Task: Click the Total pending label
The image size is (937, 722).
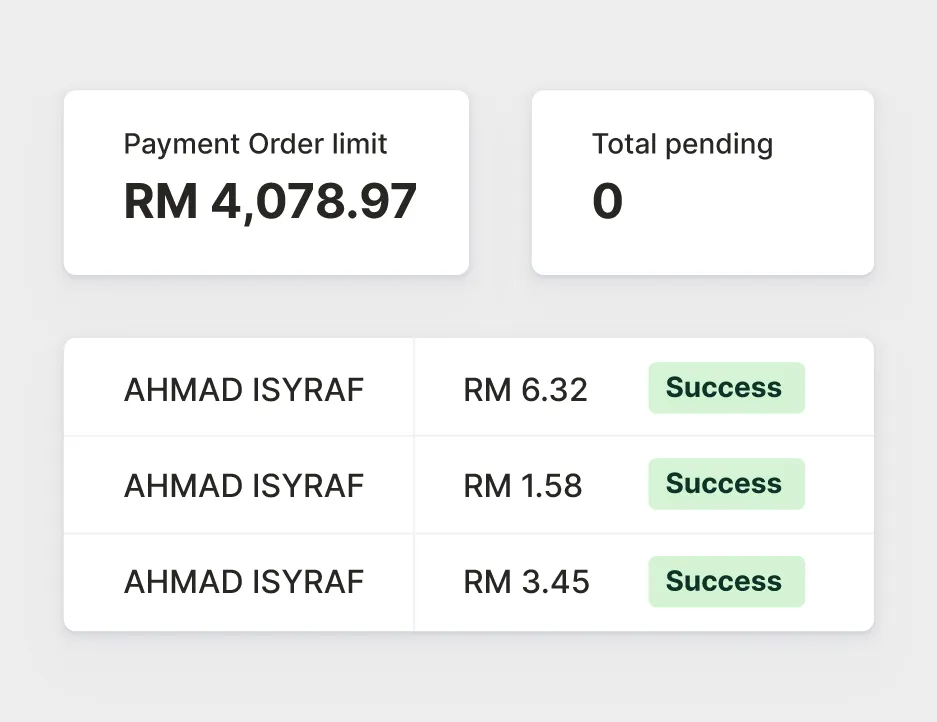Action: [x=682, y=144]
